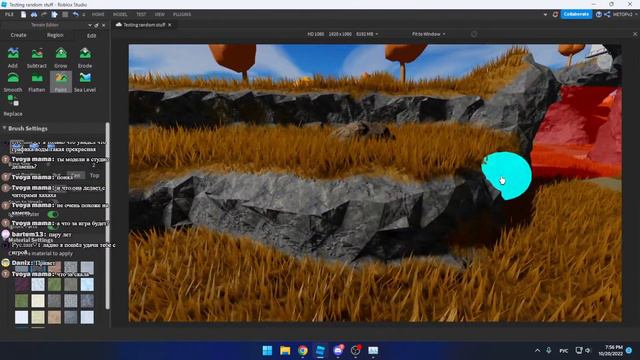Open the dropdown arrow left of the red refresh icon

tap(545, 14)
